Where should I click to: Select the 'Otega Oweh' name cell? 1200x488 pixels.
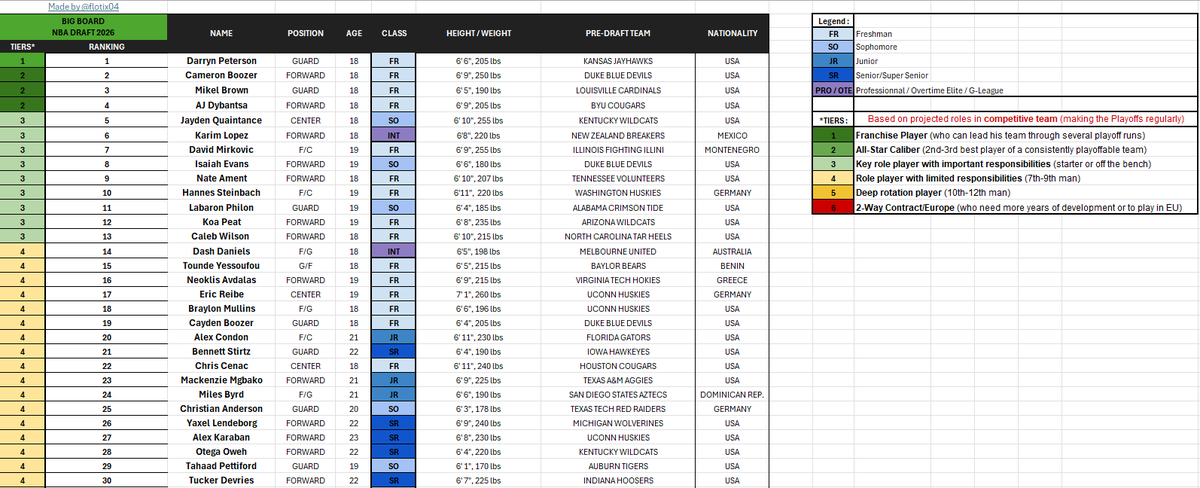click(x=222, y=454)
